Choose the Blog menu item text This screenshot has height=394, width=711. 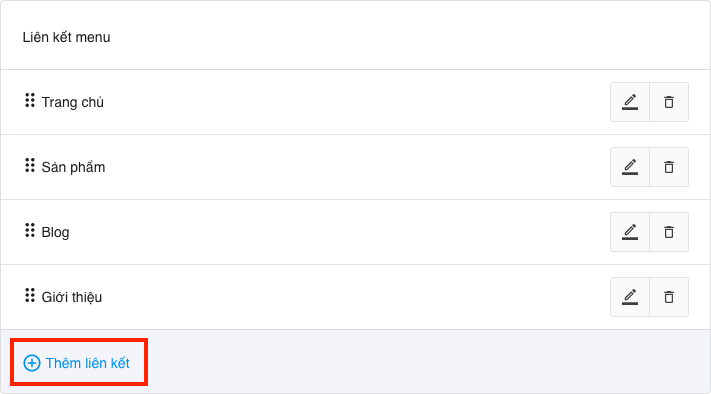coord(55,233)
